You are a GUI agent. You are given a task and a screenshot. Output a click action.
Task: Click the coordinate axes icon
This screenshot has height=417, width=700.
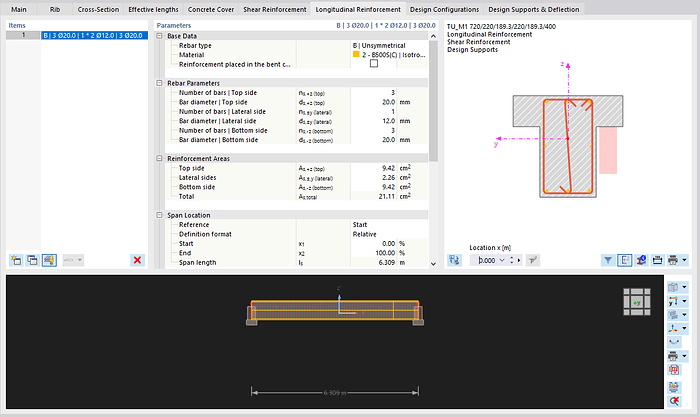[673, 329]
